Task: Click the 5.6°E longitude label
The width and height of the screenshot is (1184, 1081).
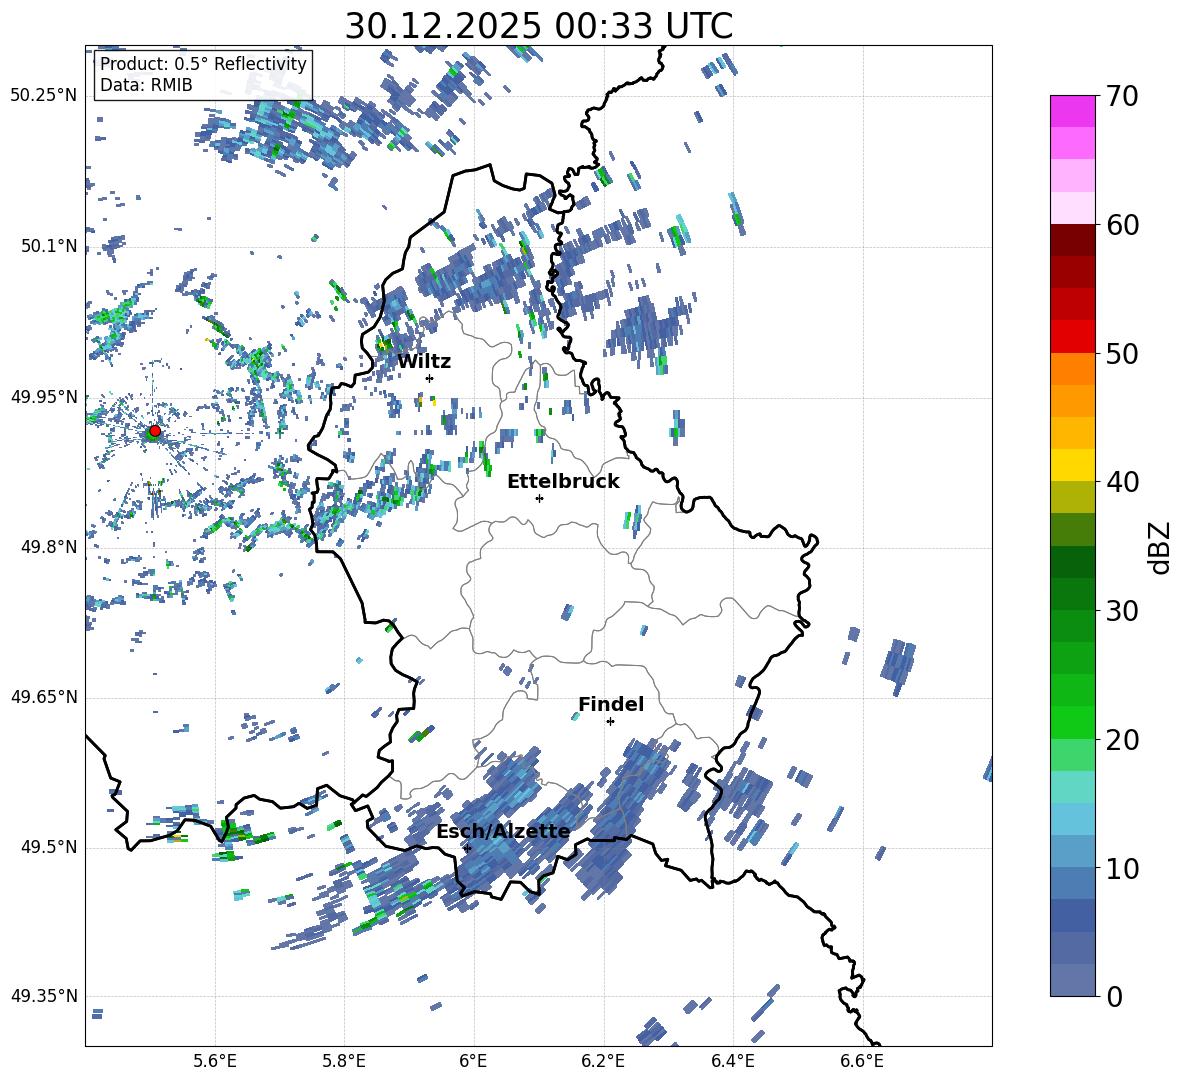Action: pyautogui.click(x=215, y=1062)
